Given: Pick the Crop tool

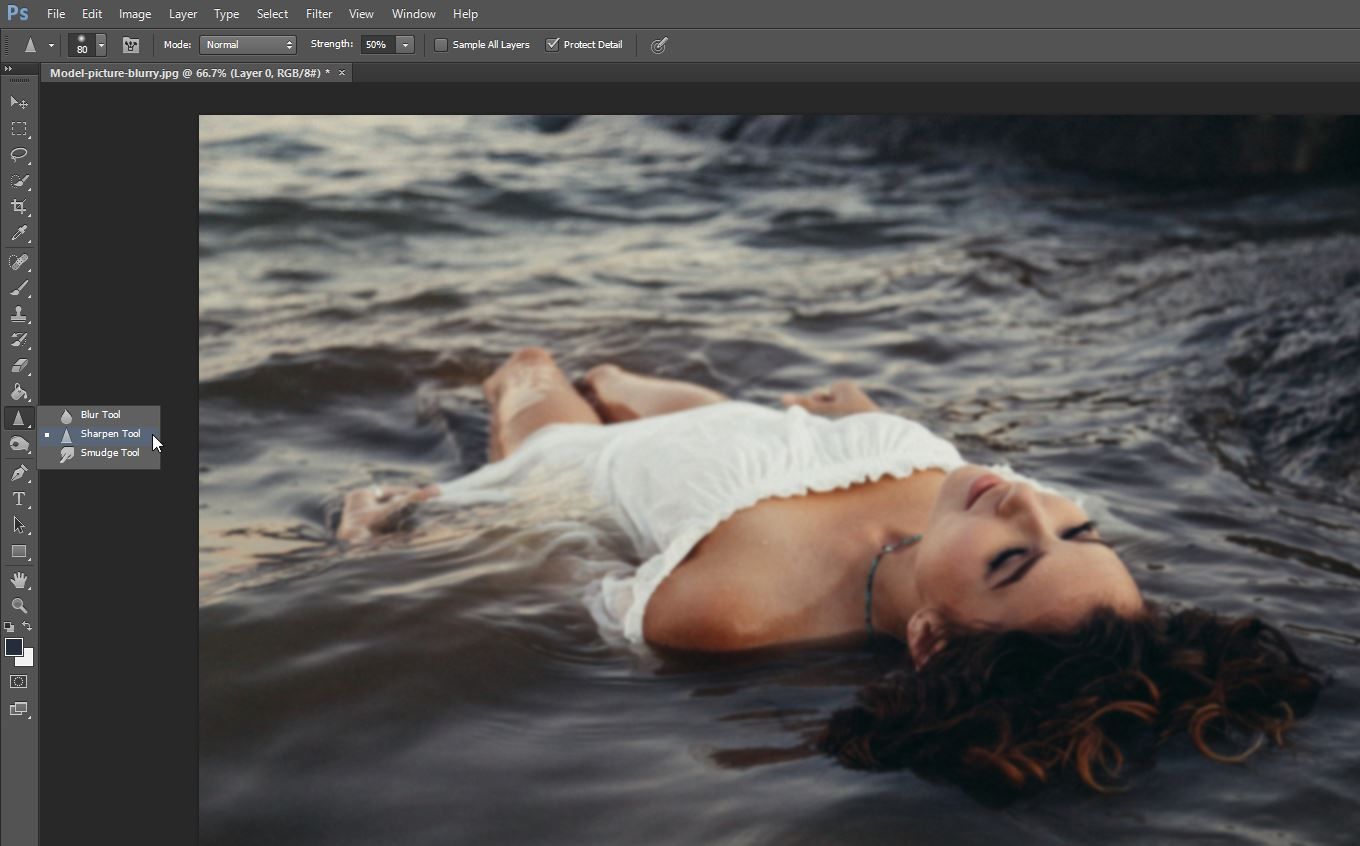Looking at the screenshot, I should coord(19,207).
